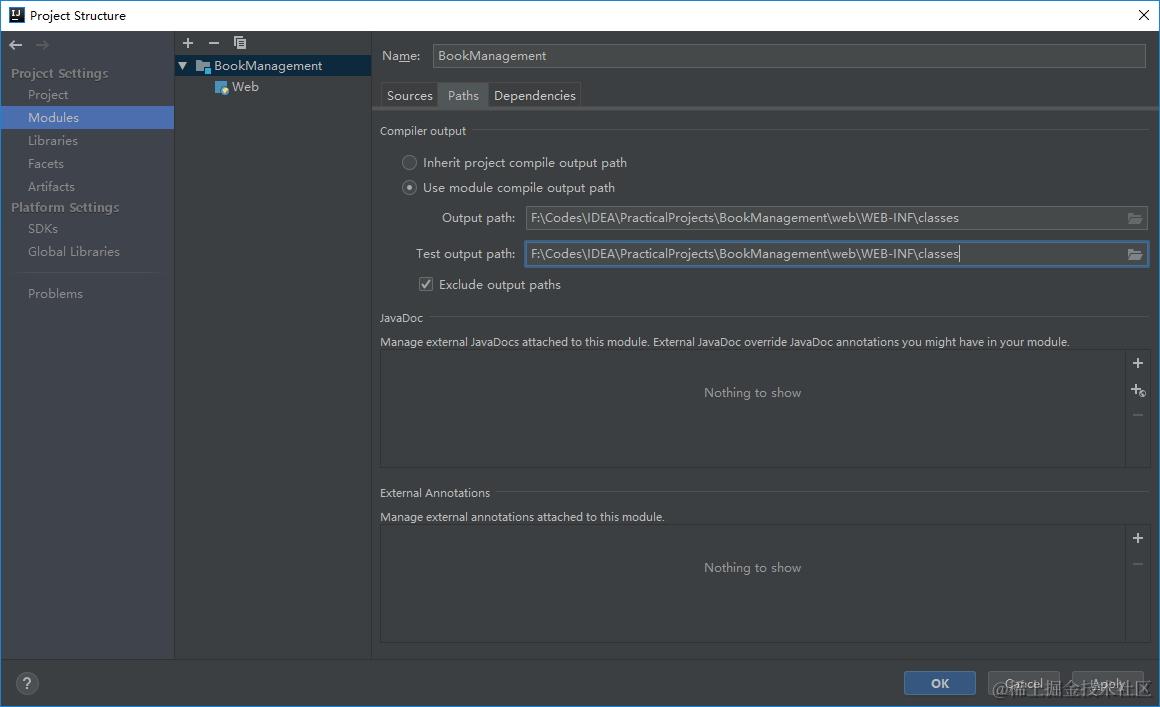Switch to the Dependencies tab
Image resolution: width=1160 pixels, height=707 pixels.
tap(534, 95)
